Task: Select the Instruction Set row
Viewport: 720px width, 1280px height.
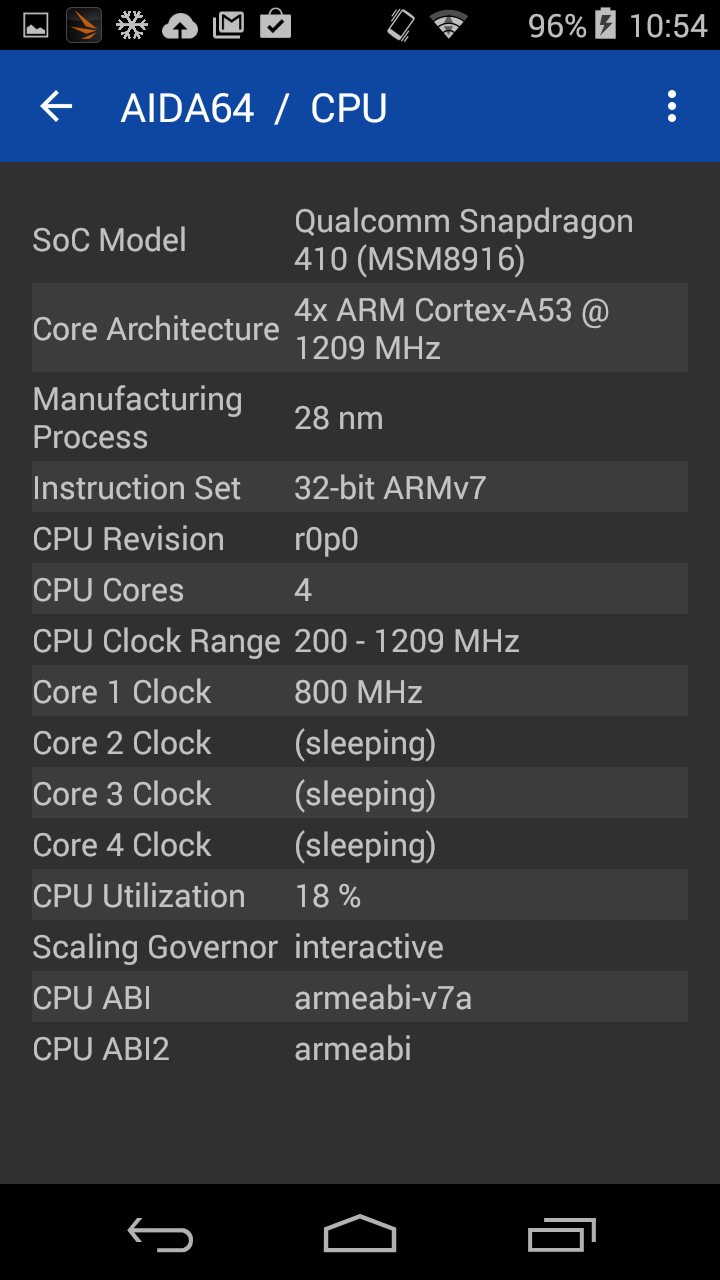Action: coord(360,488)
